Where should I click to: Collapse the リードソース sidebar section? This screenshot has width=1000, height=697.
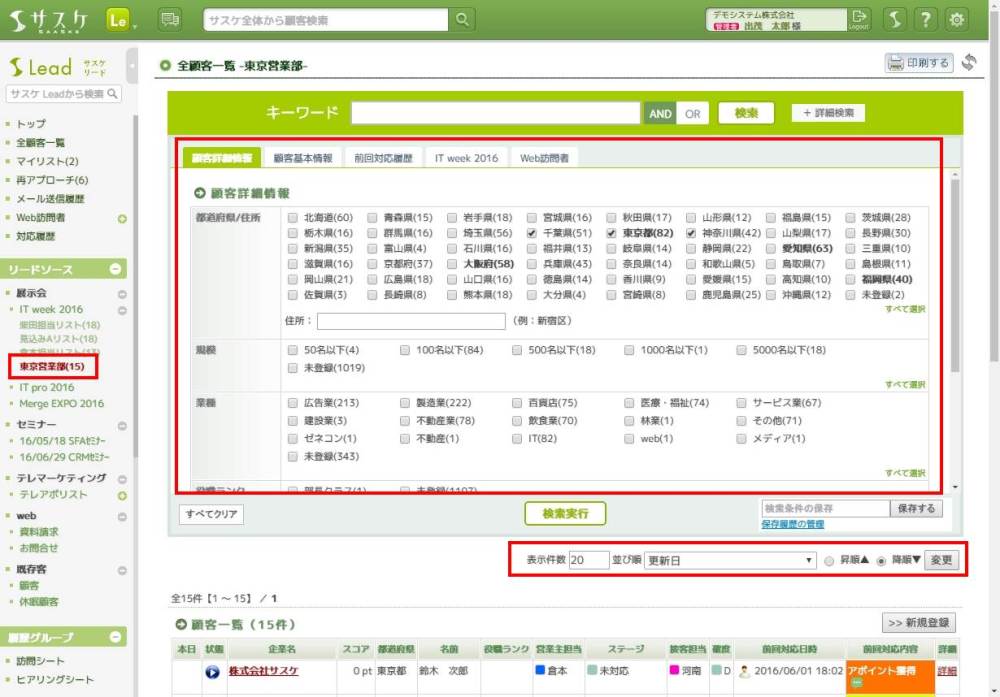tap(116, 270)
